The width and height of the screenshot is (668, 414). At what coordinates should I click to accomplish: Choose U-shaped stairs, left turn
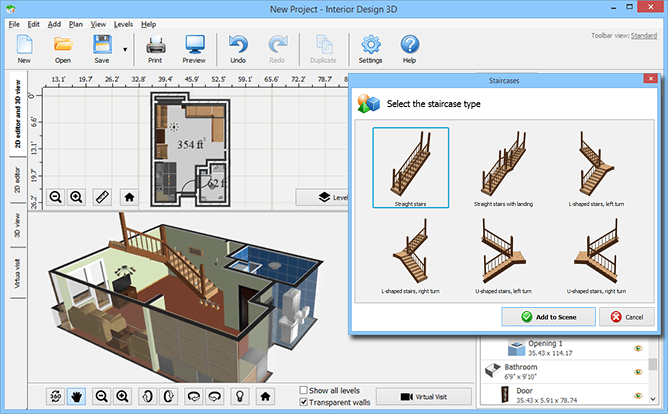504,255
